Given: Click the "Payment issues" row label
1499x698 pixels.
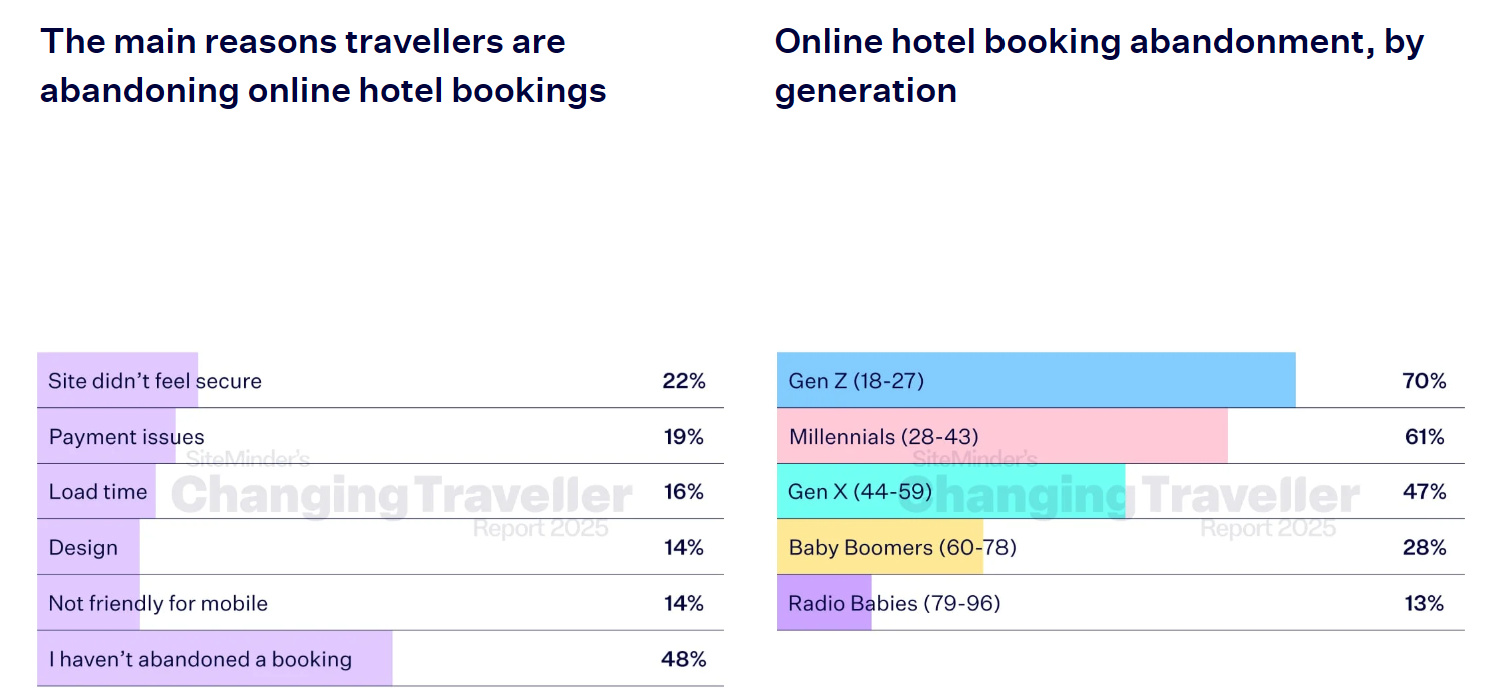Looking at the screenshot, I should (126, 437).
